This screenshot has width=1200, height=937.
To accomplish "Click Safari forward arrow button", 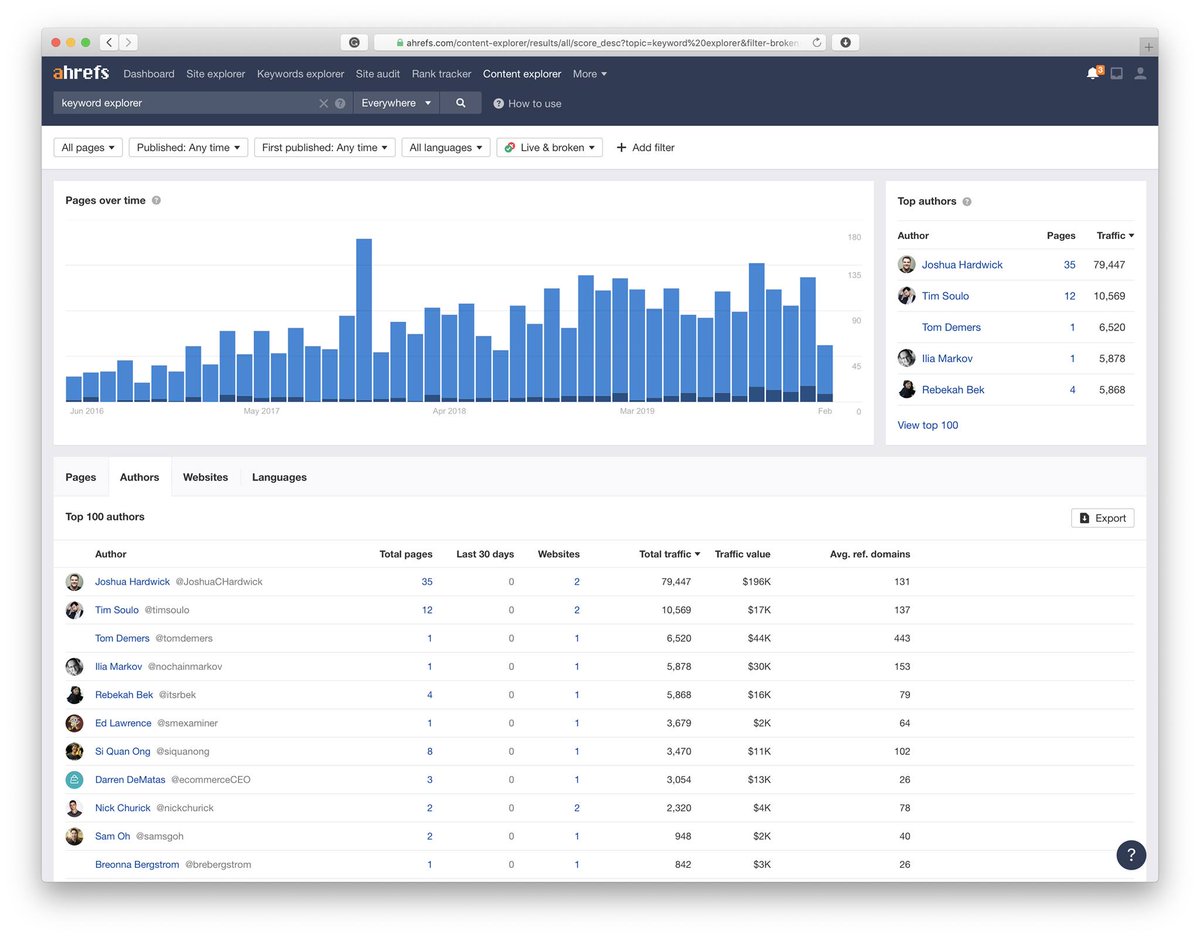I will (128, 42).
